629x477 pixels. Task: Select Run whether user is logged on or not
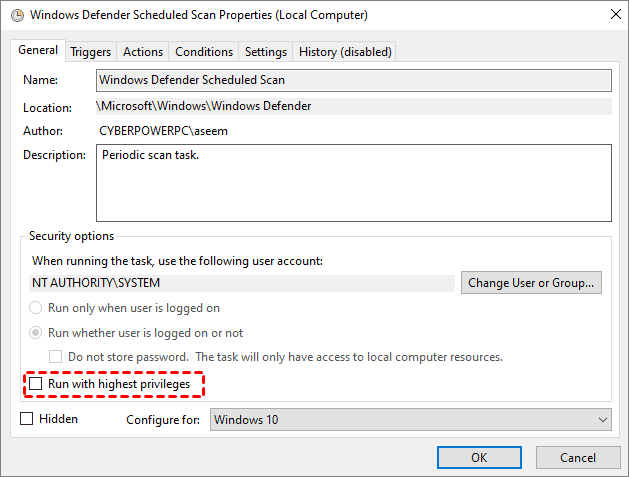pyautogui.click(x=37, y=333)
